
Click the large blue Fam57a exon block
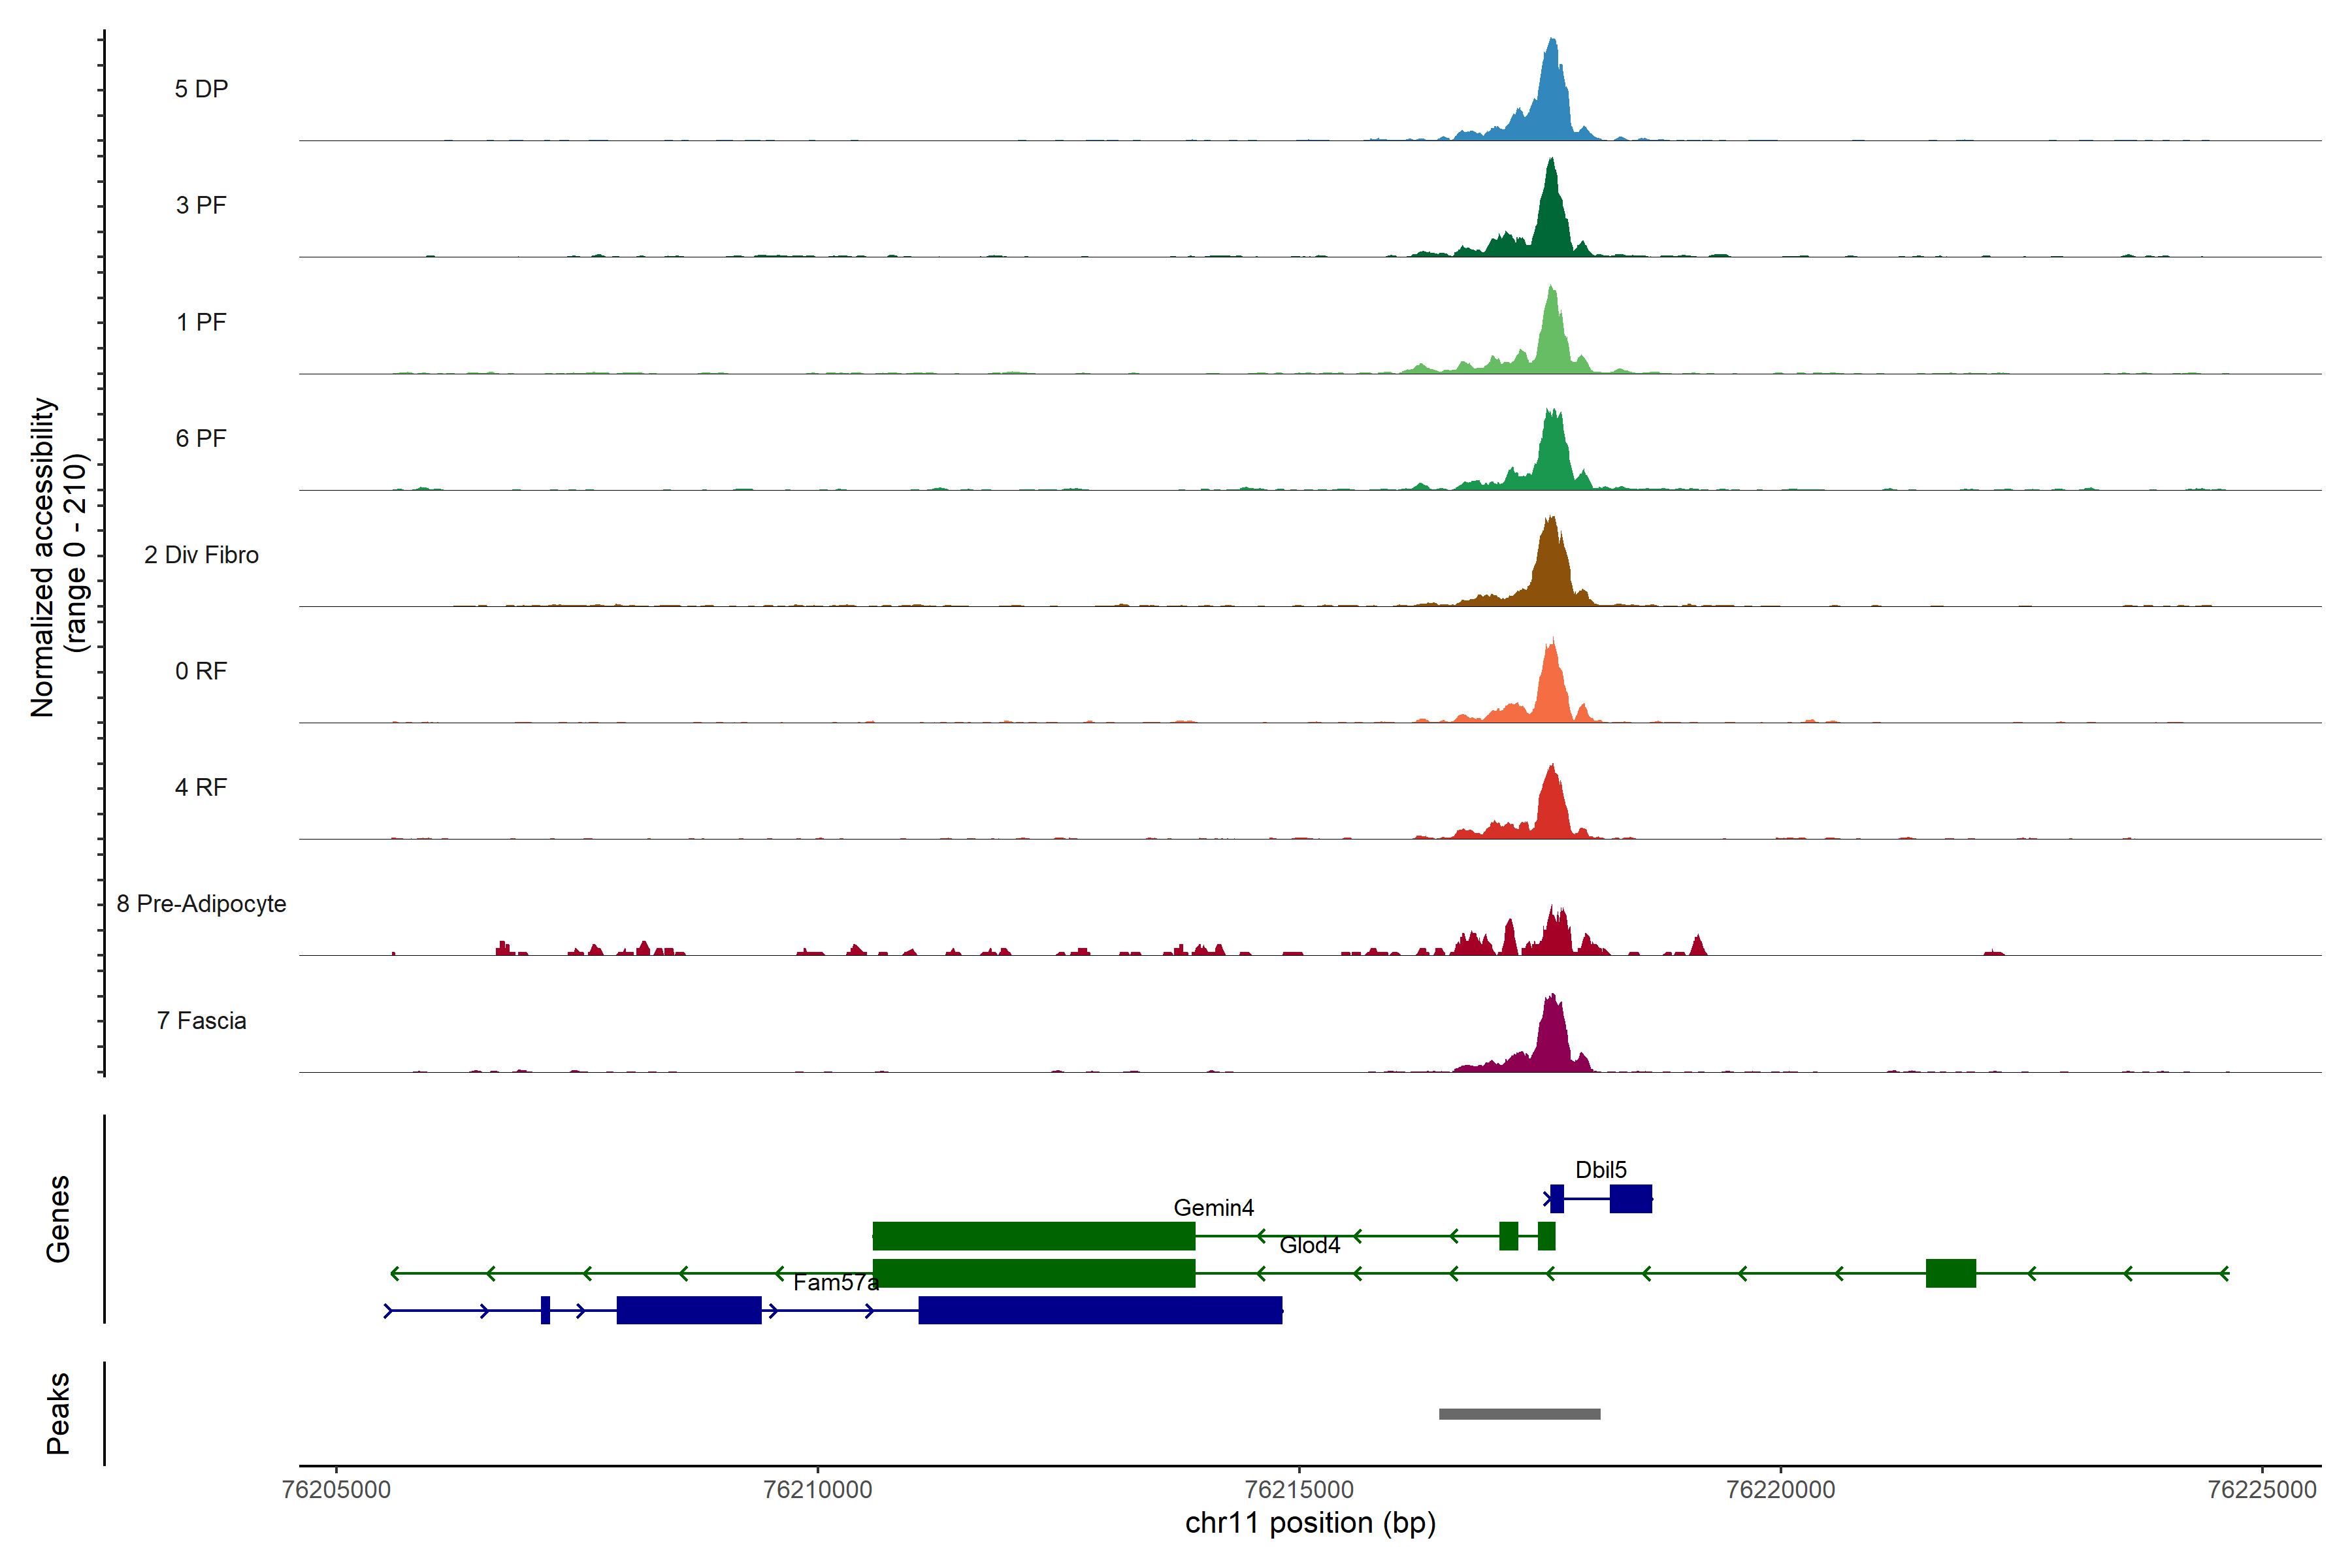[1100, 1310]
